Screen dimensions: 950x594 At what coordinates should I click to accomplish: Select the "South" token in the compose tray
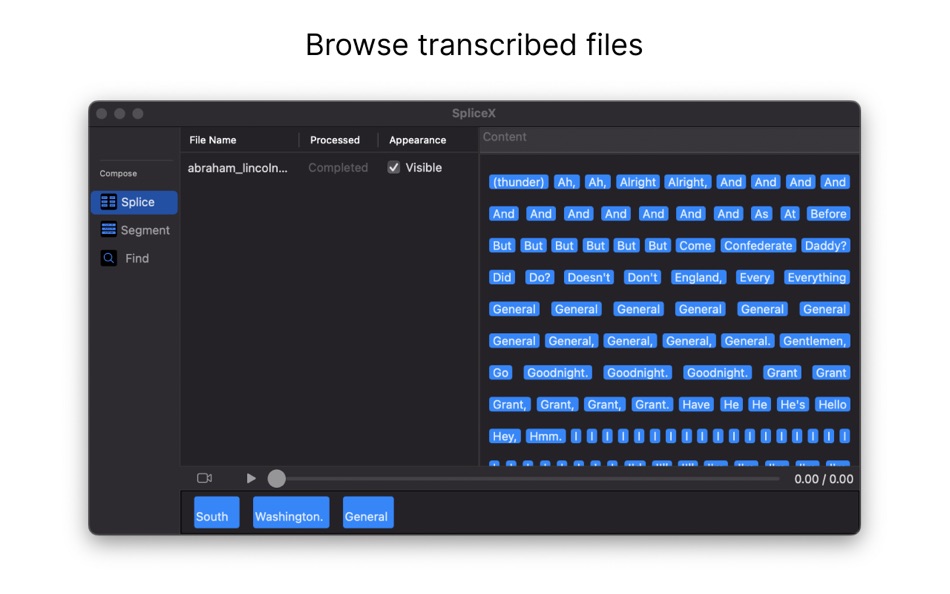coord(215,516)
